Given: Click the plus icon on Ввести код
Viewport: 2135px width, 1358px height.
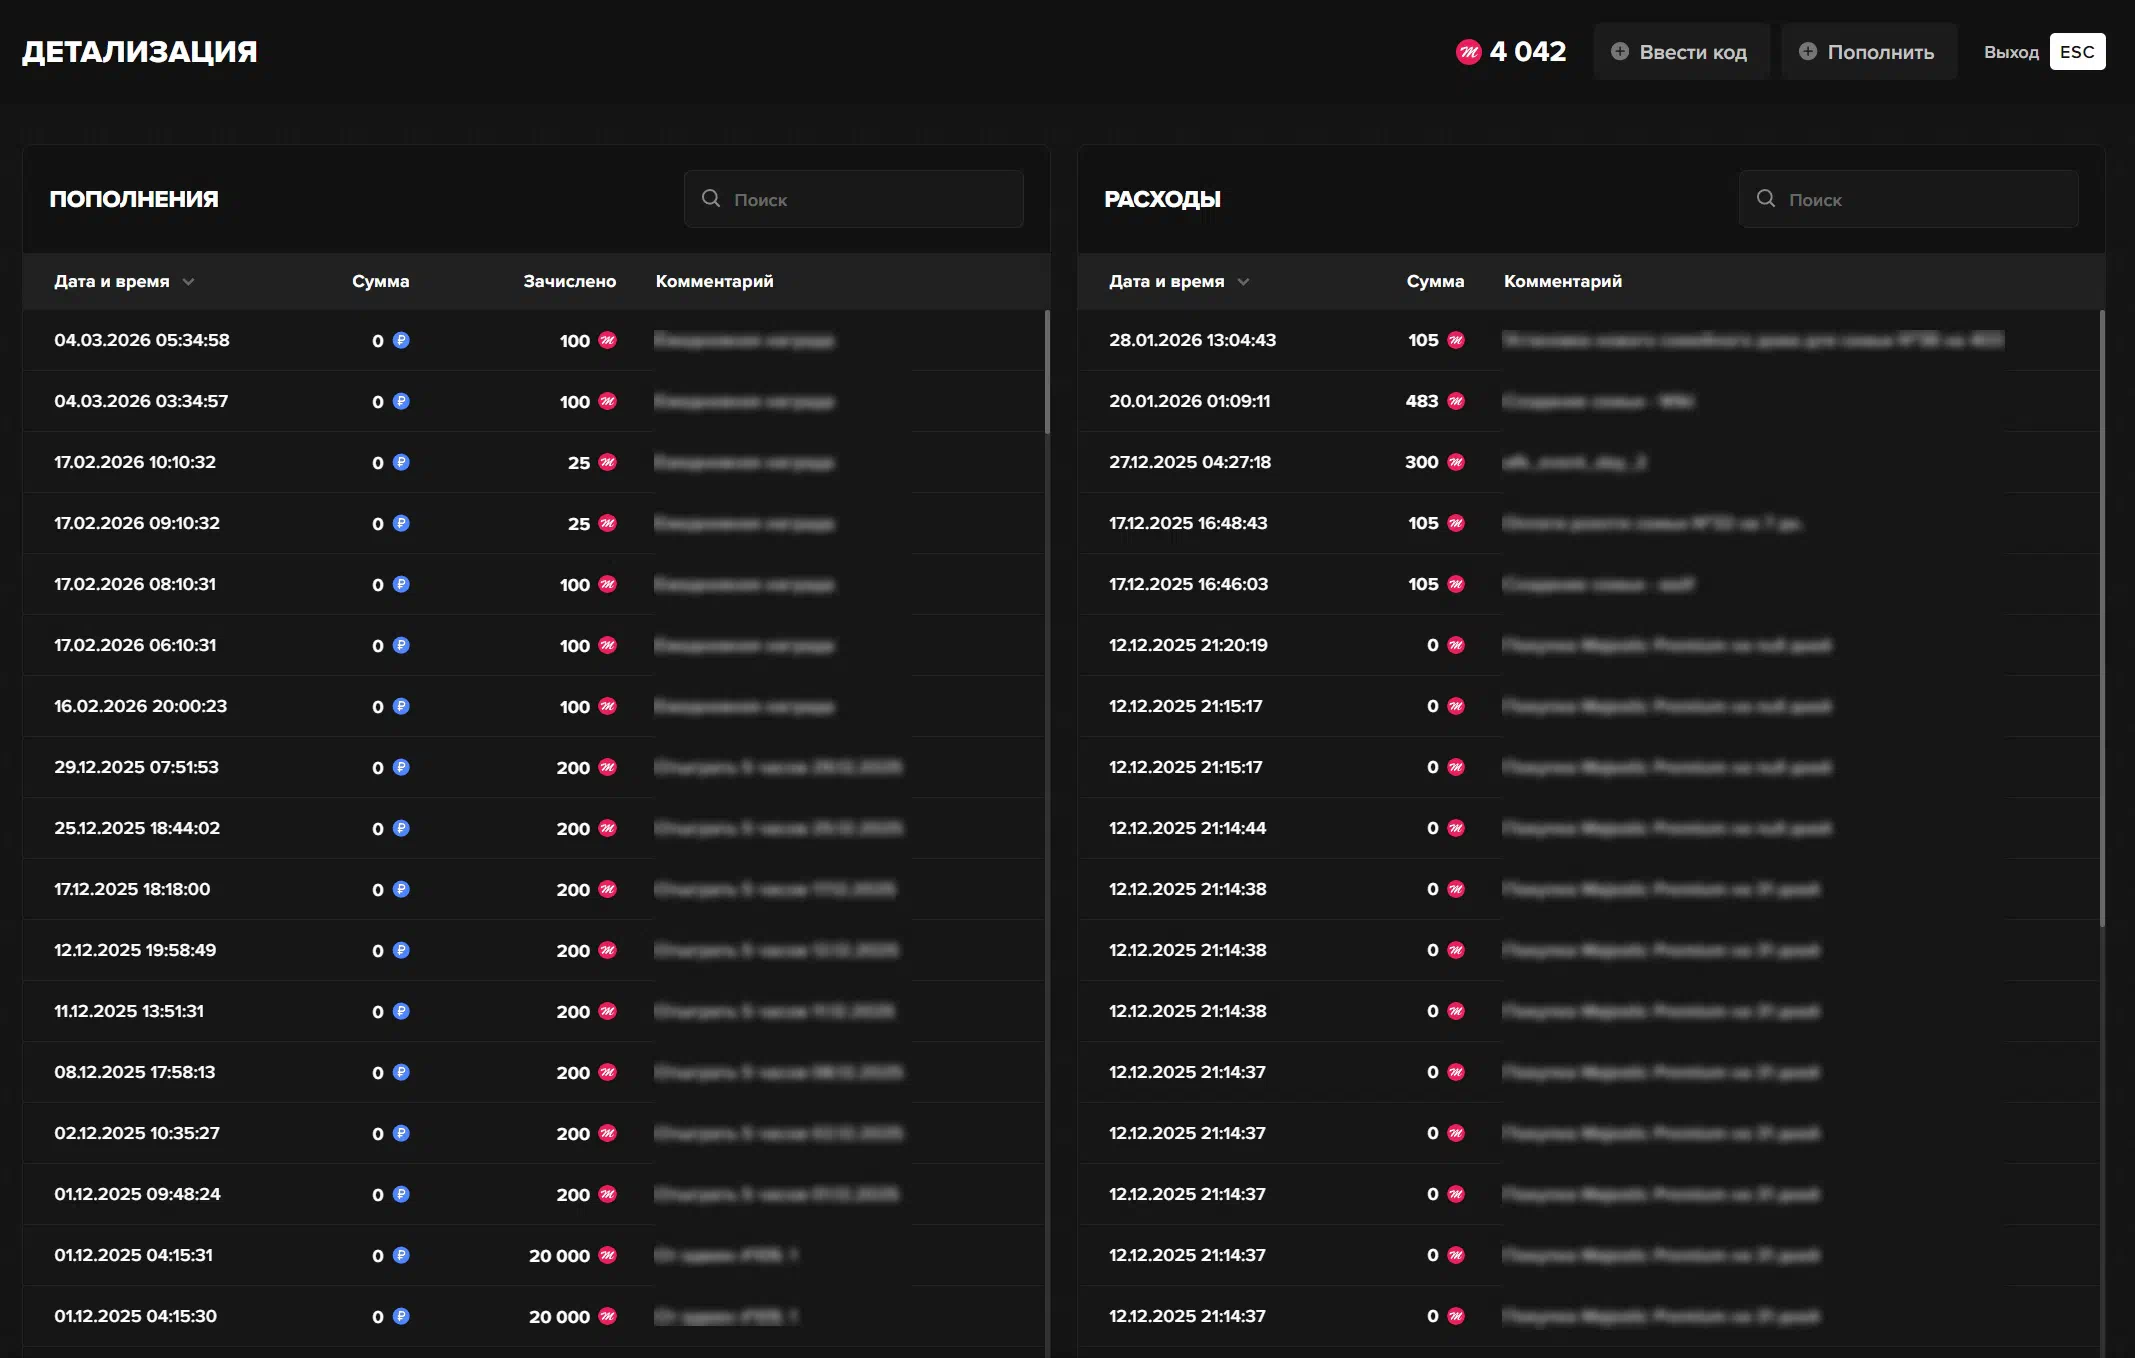Looking at the screenshot, I should coord(1620,51).
